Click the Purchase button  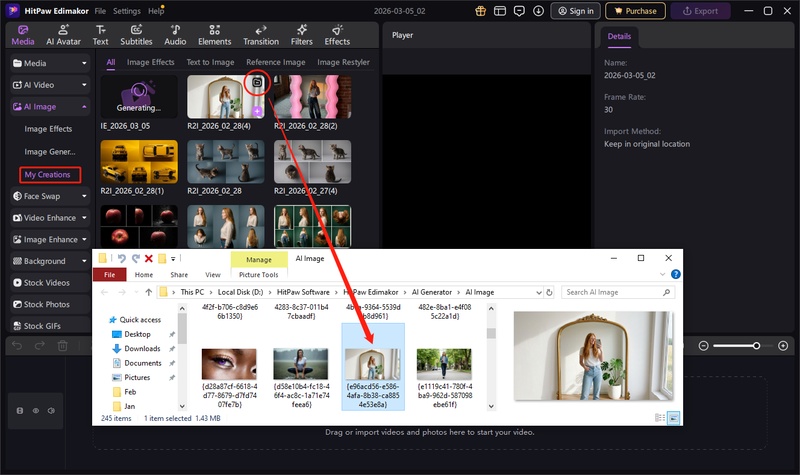coord(634,11)
